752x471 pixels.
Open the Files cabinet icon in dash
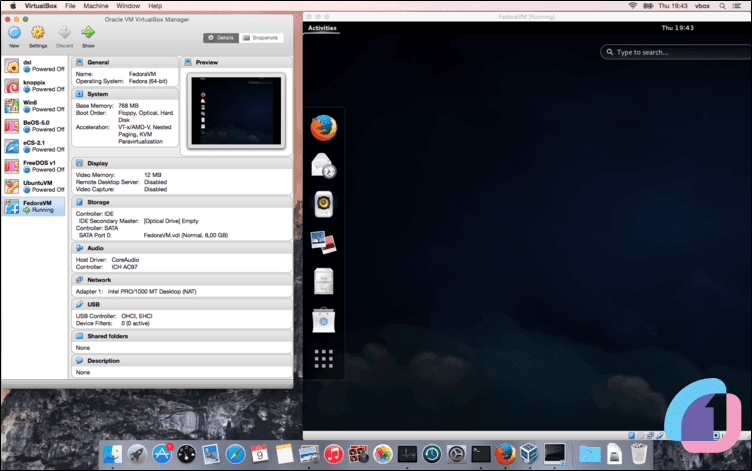[x=324, y=281]
